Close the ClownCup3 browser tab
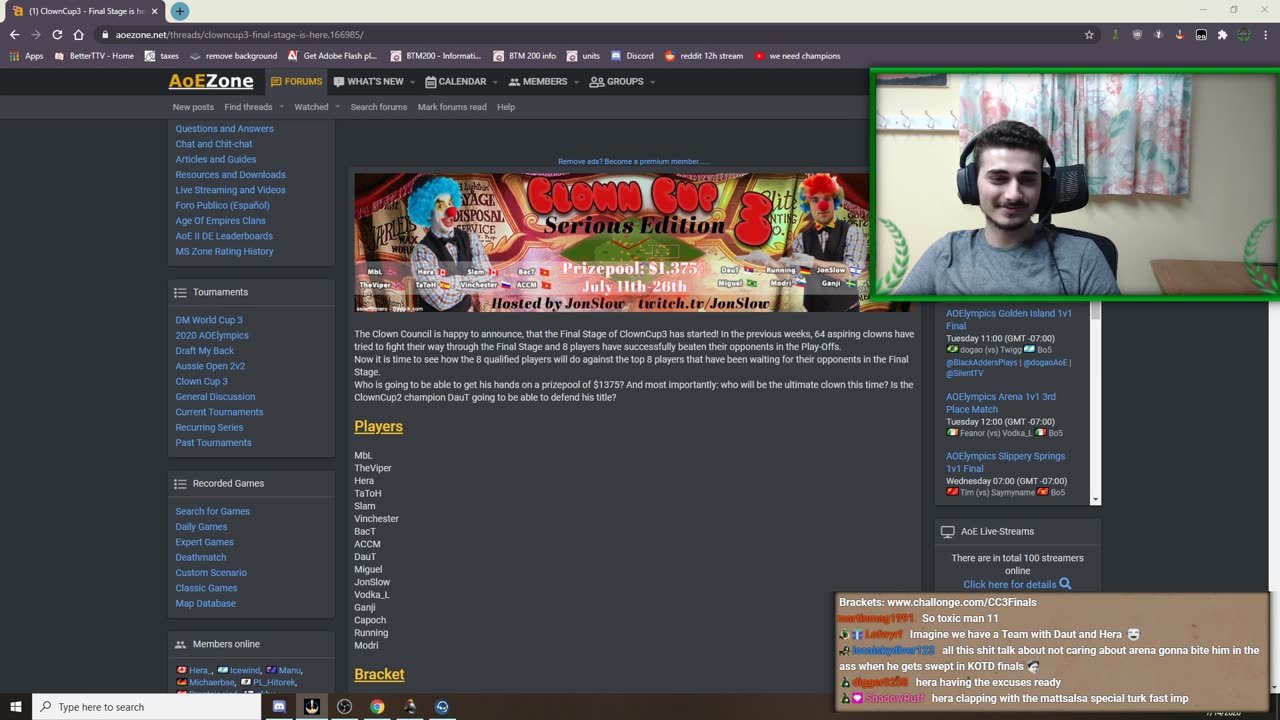 [x=155, y=11]
